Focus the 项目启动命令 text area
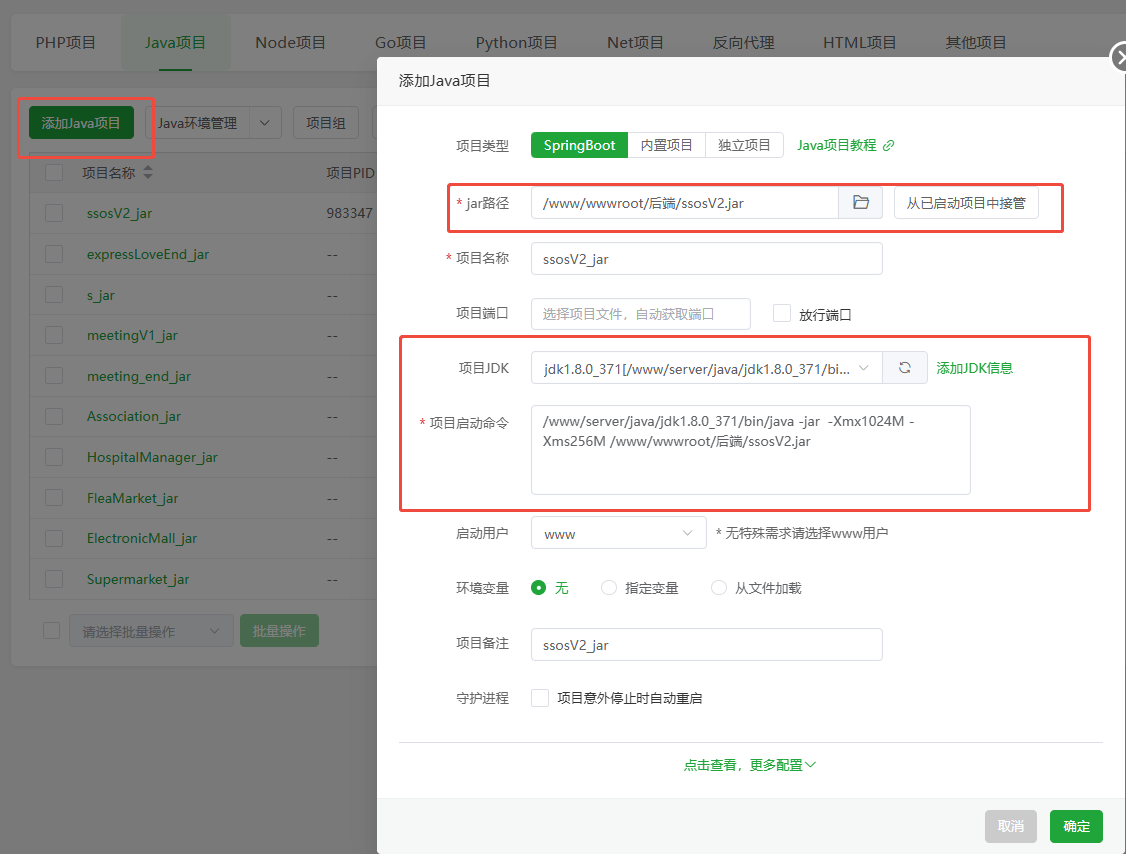 750,450
